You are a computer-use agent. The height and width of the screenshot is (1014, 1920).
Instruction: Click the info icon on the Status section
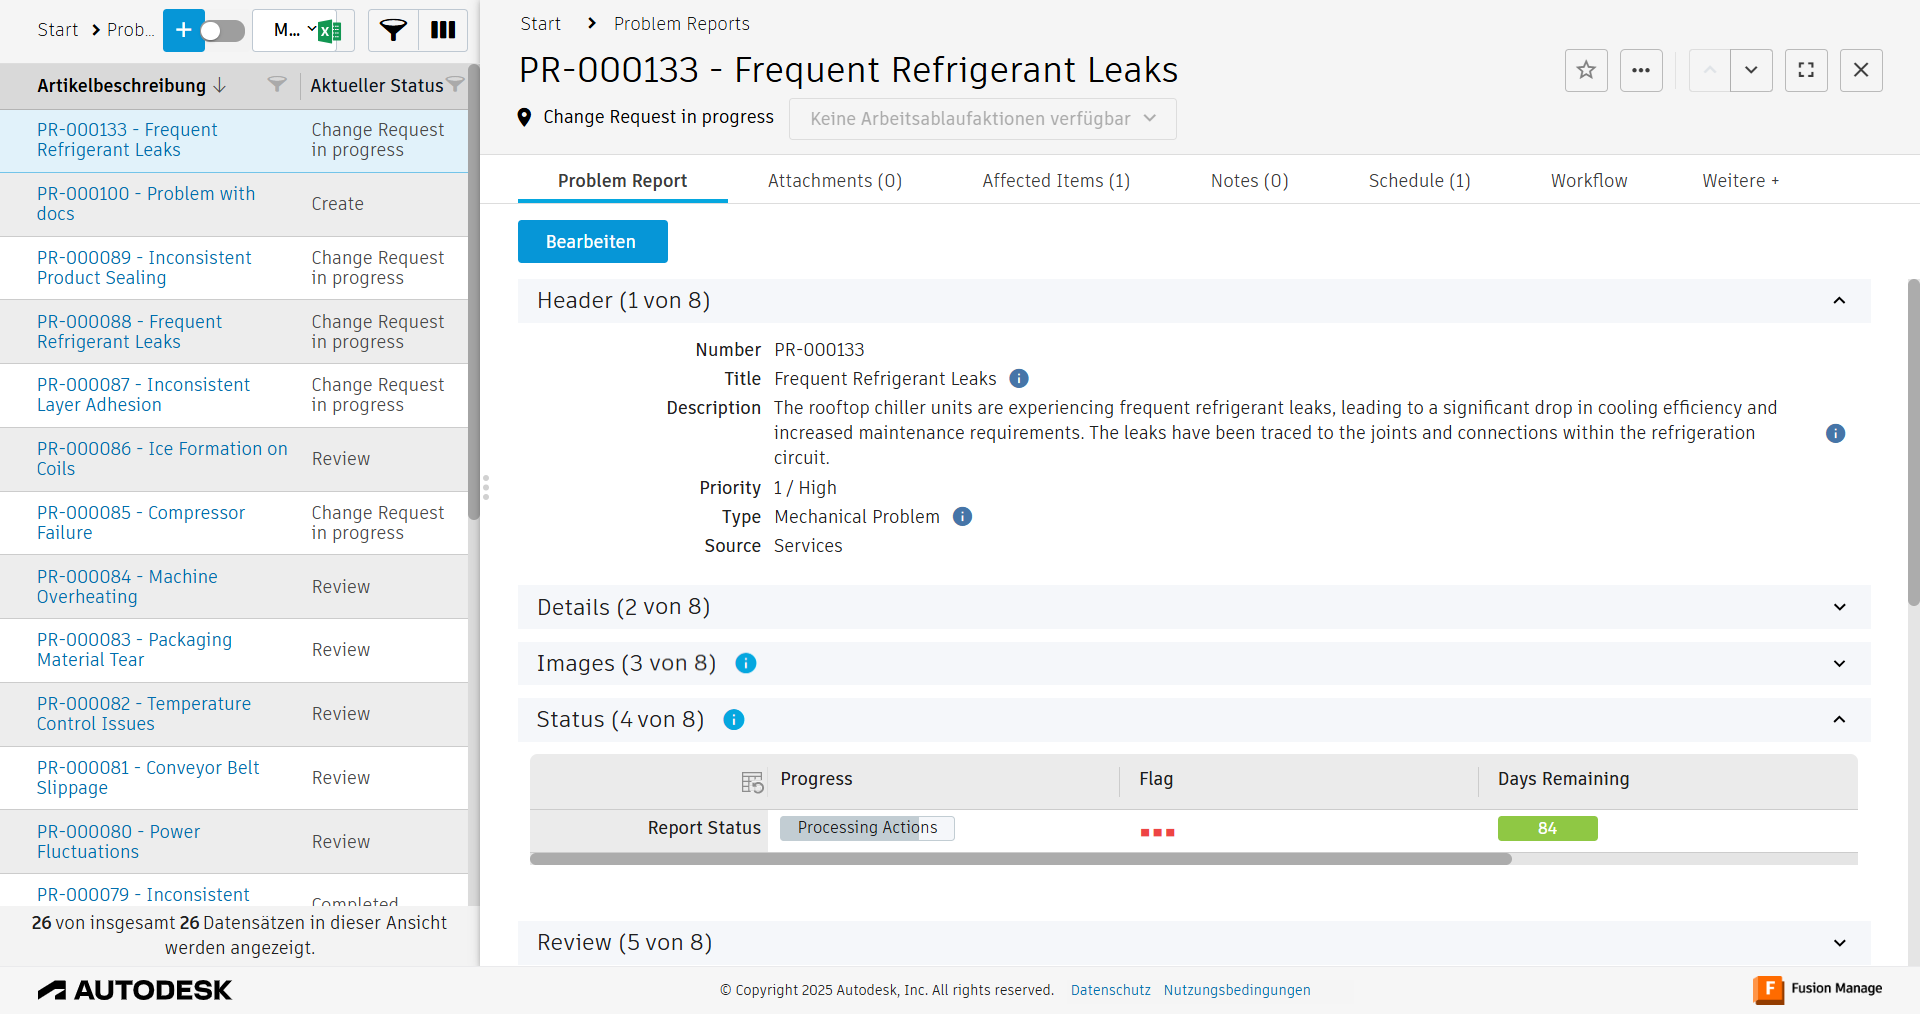(734, 720)
